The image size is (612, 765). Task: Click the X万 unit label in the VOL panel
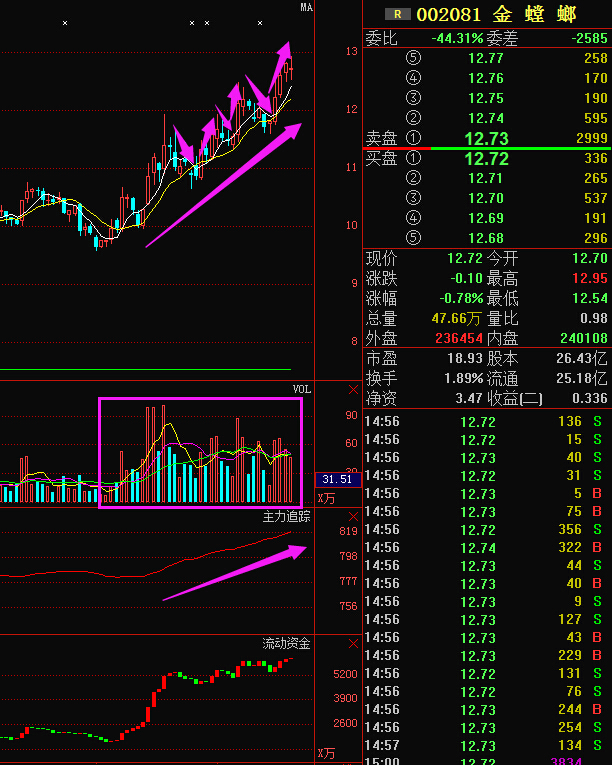pyautogui.click(x=326, y=498)
